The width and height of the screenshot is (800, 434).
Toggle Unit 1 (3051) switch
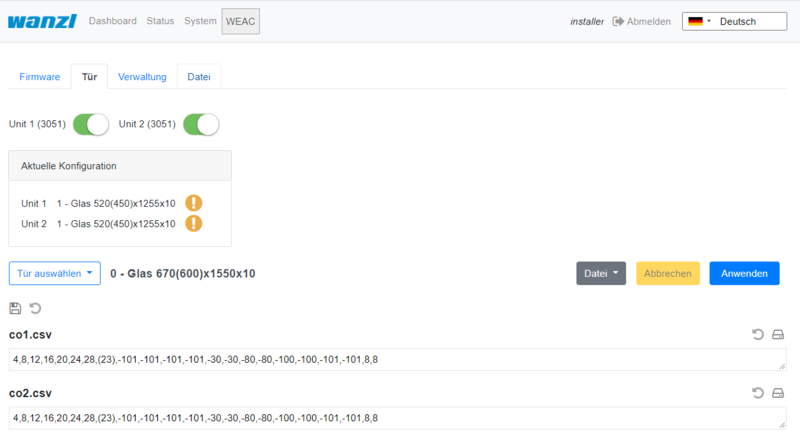[x=90, y=124]
